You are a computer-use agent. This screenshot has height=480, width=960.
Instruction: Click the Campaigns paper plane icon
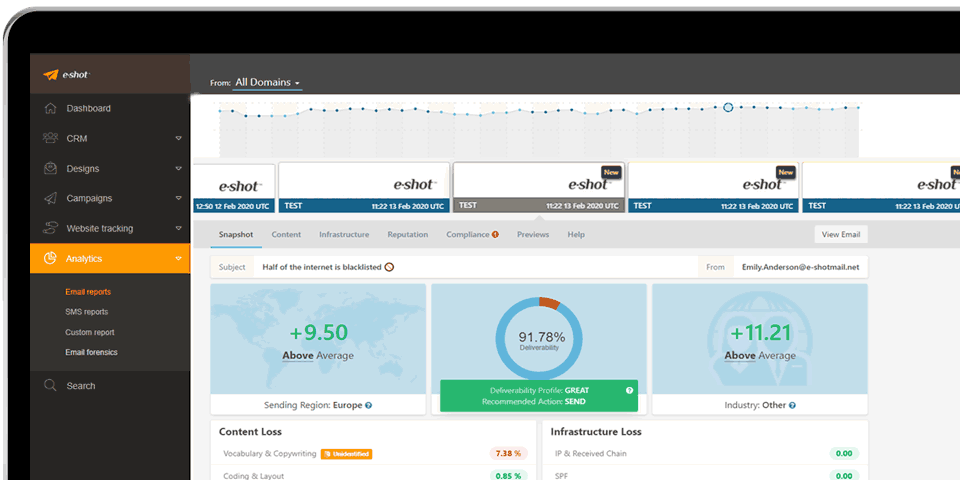pyautogui.click(x=50, y=198)
